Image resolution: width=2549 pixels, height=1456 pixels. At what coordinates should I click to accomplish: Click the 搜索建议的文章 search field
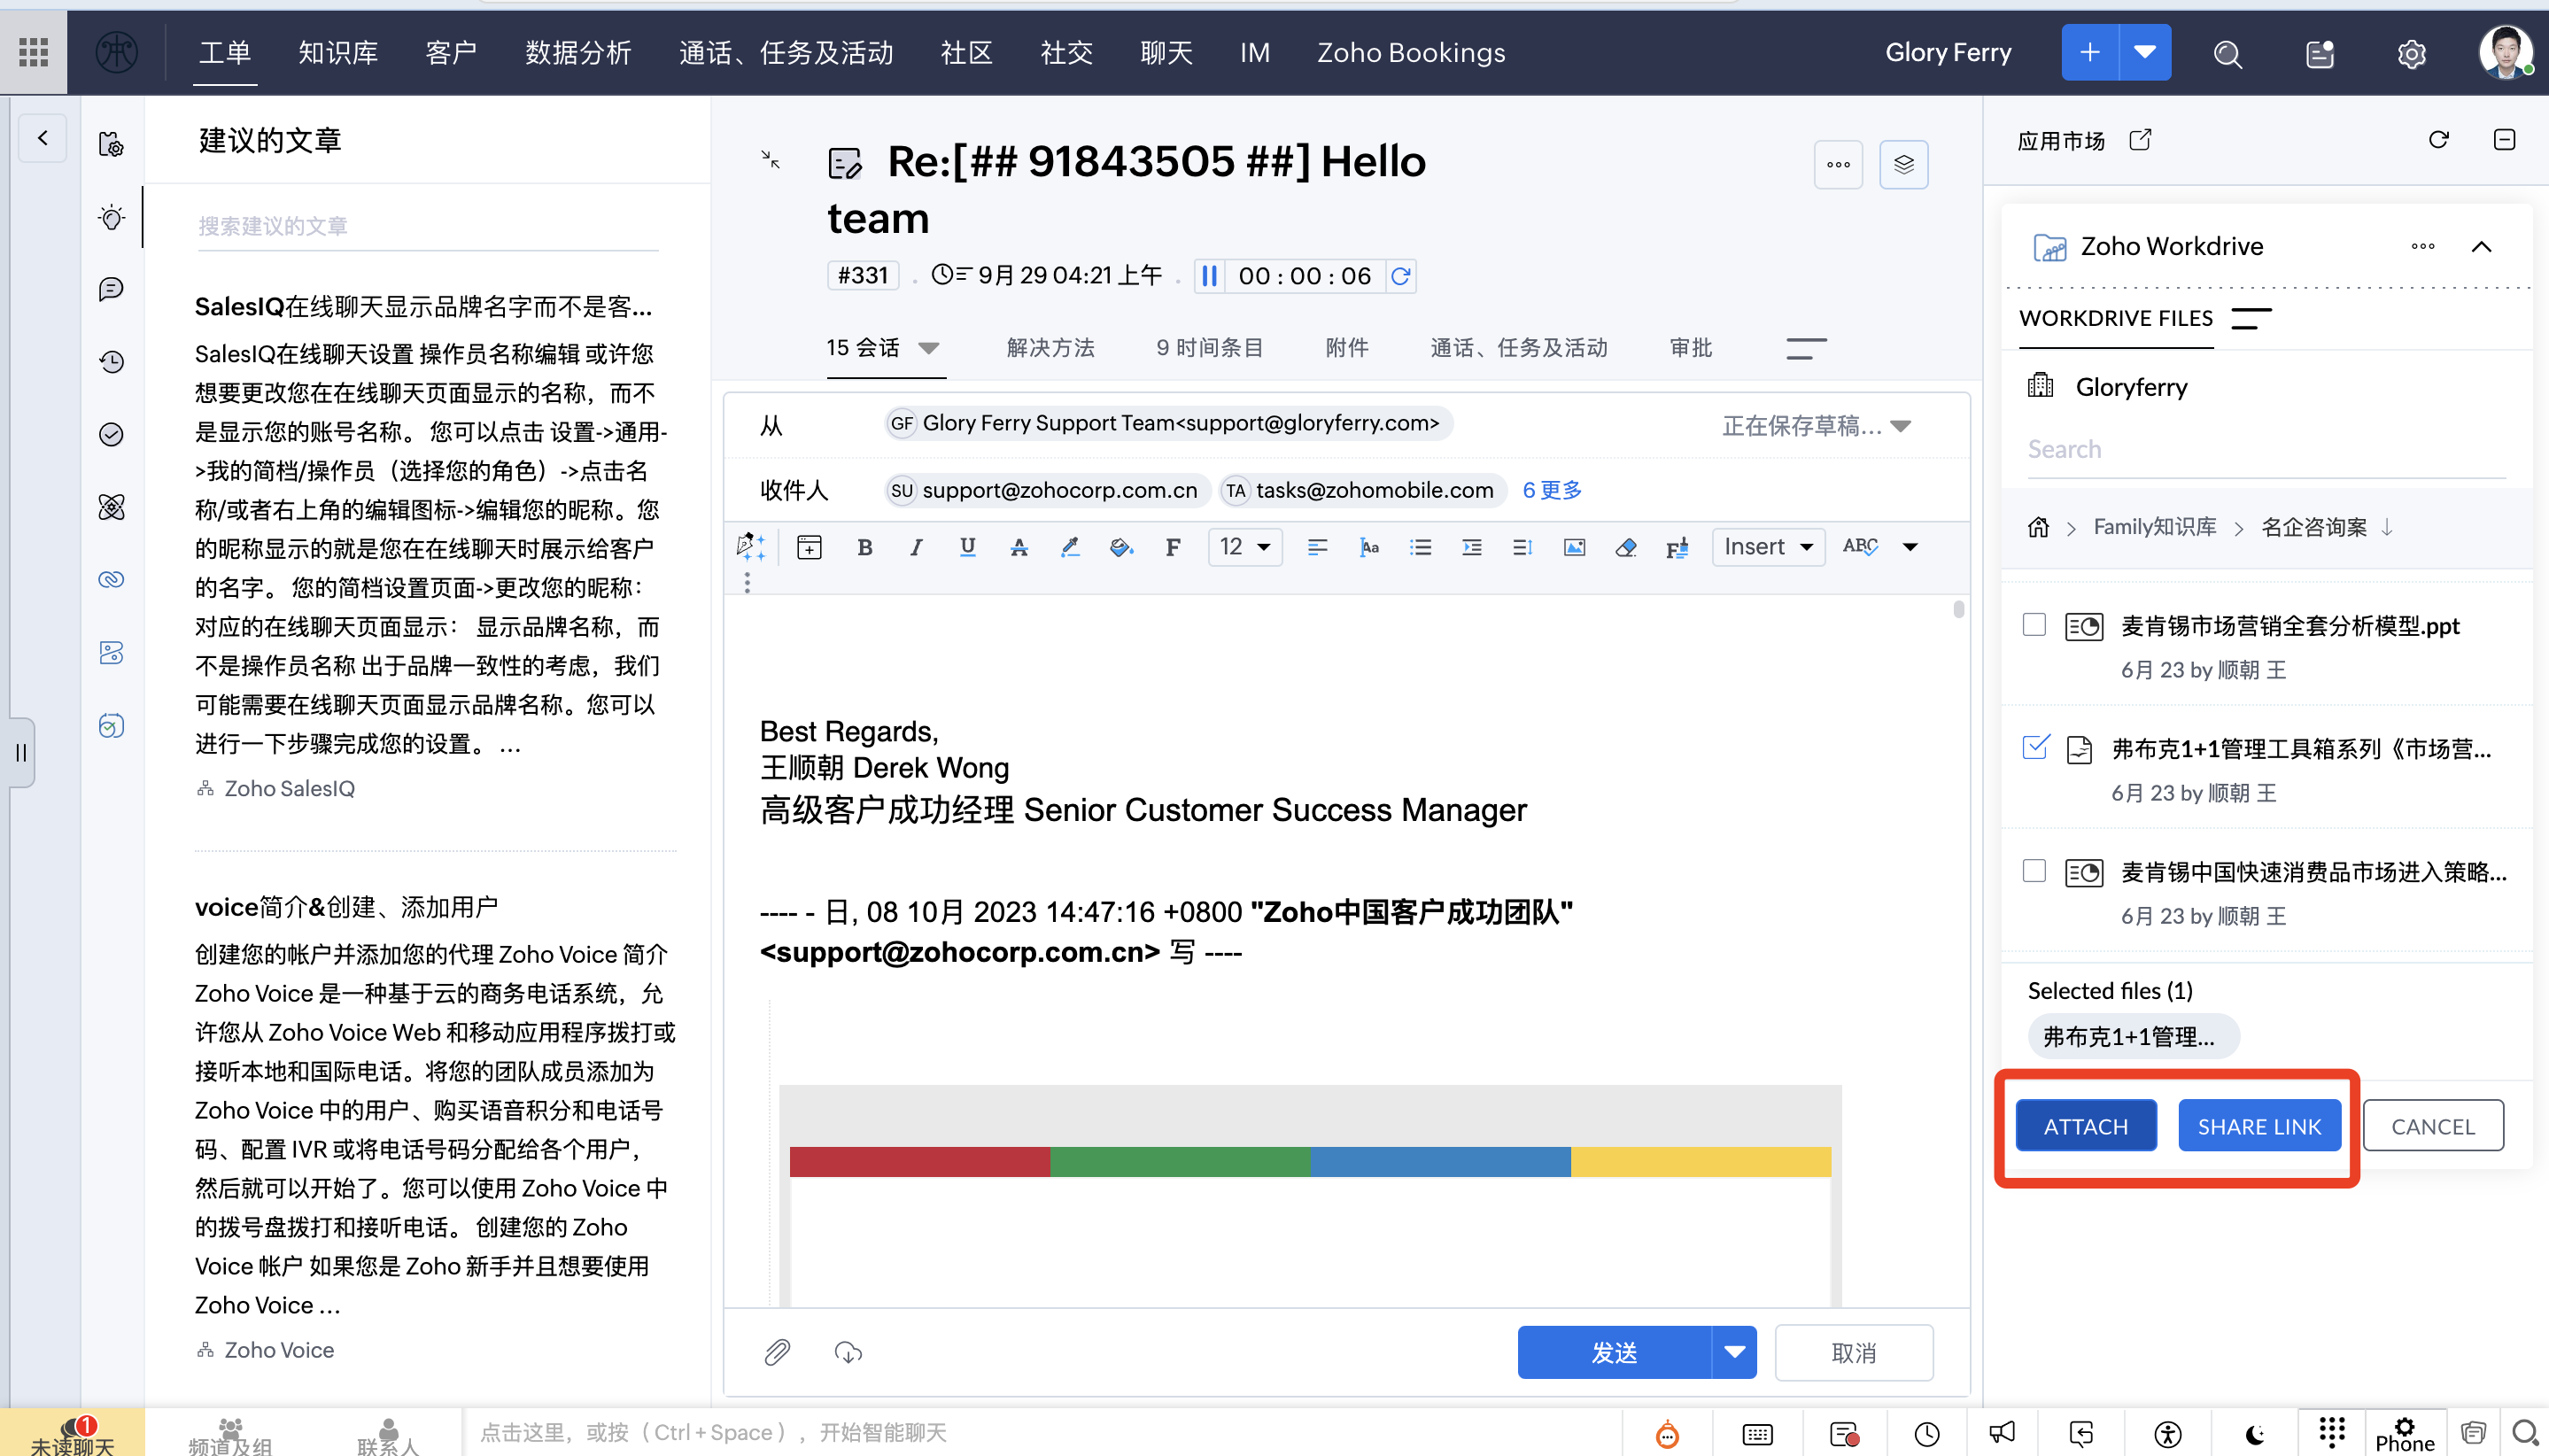coord(428,226)
